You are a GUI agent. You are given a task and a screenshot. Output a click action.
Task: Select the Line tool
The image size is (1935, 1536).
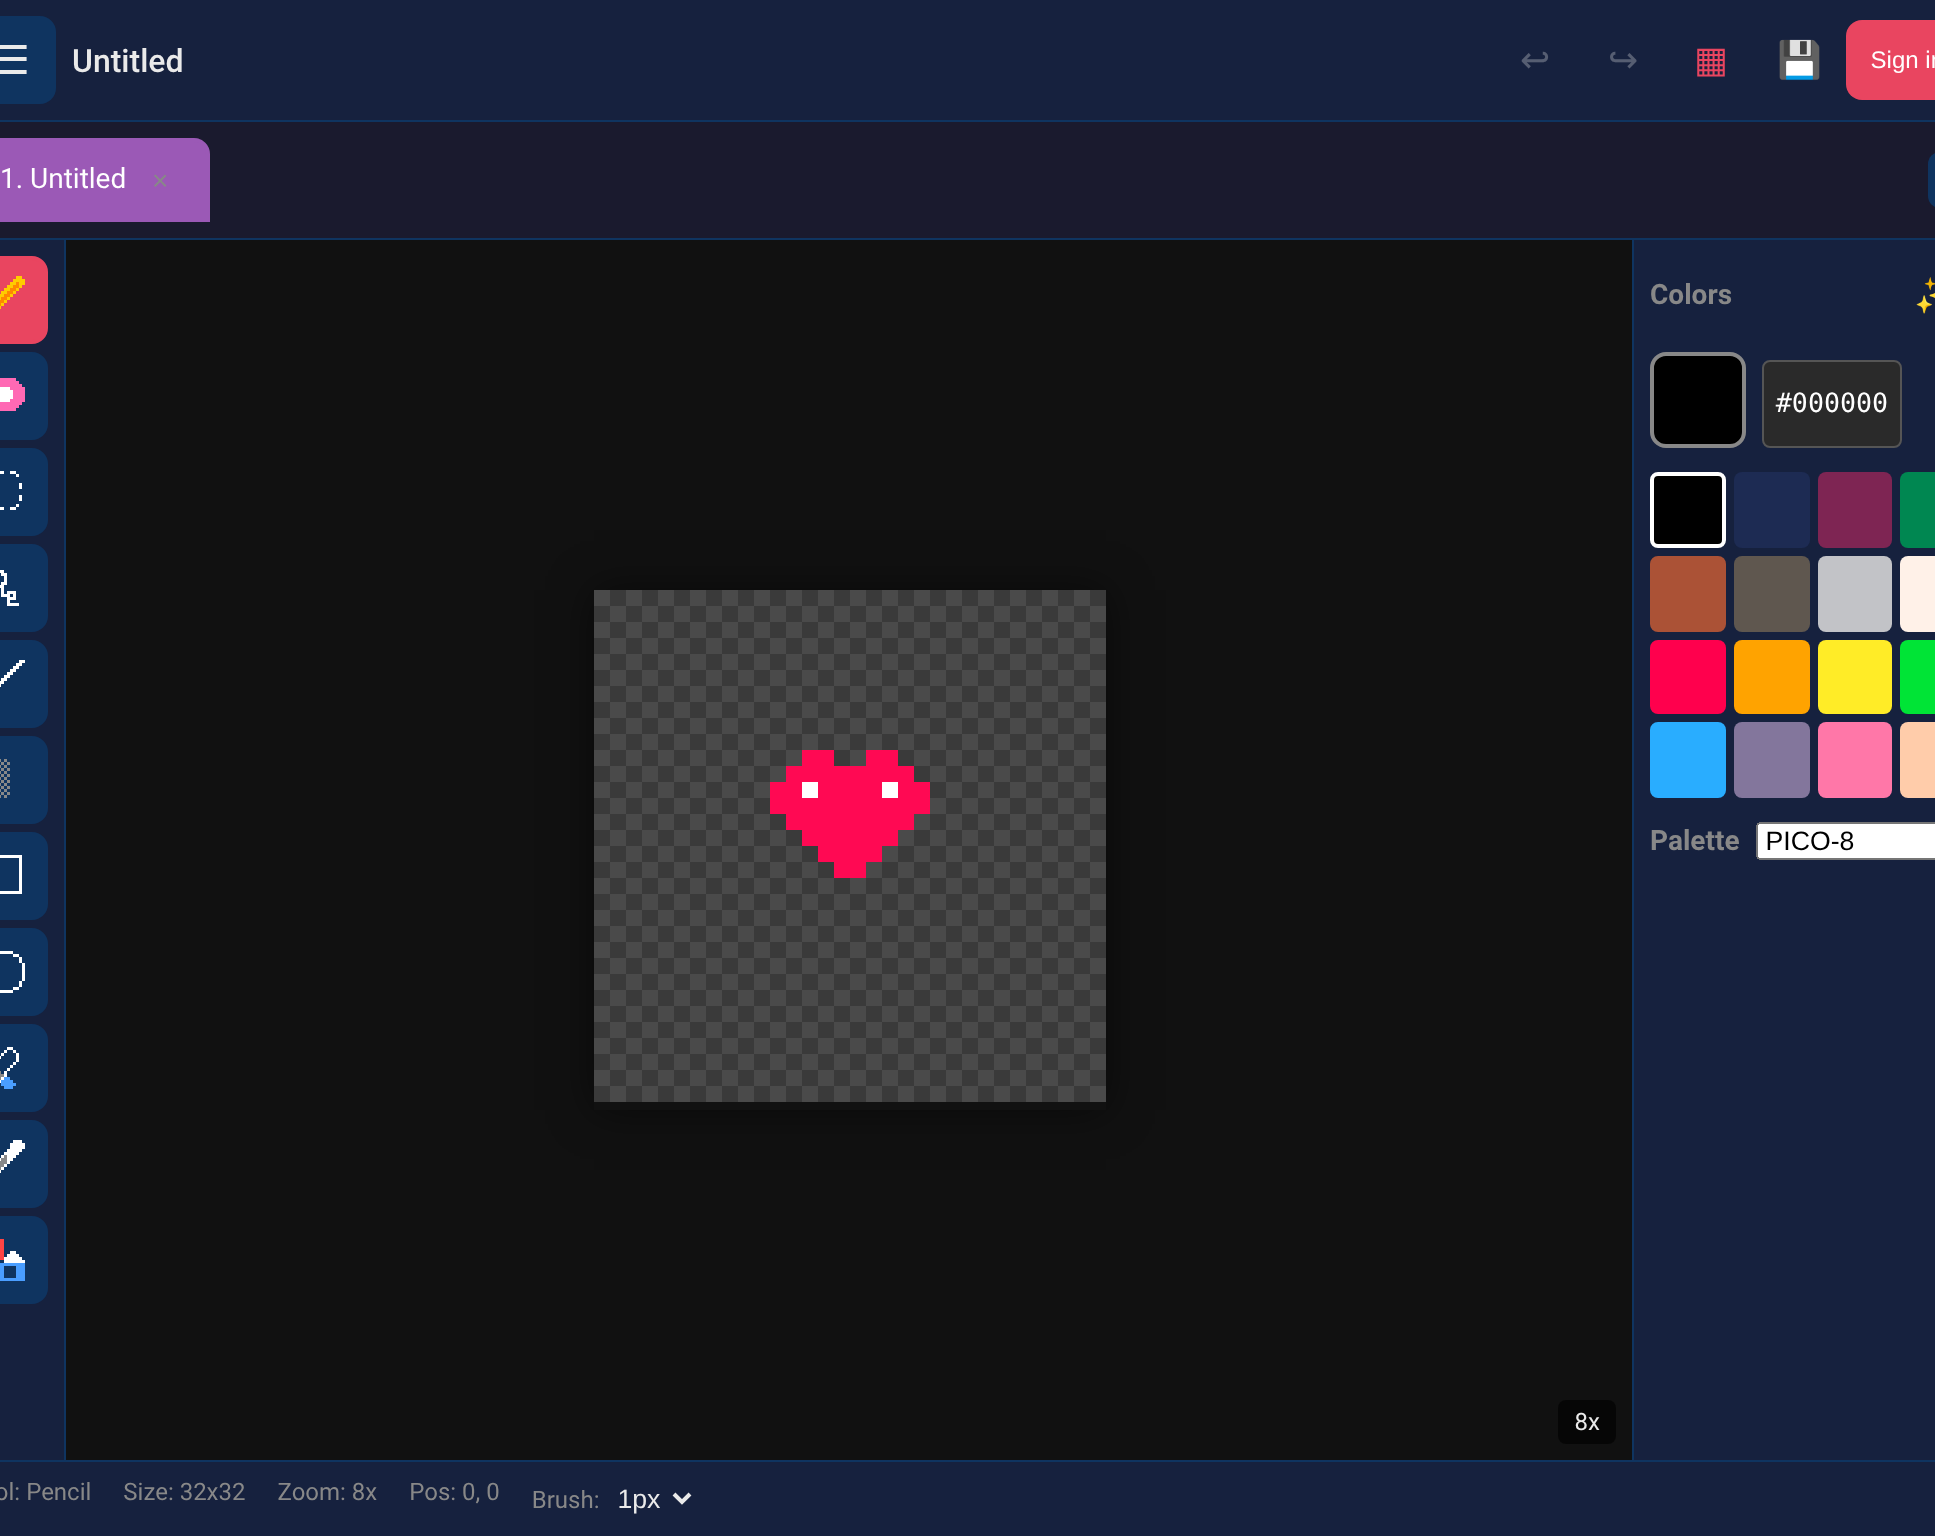click(18, 683)
